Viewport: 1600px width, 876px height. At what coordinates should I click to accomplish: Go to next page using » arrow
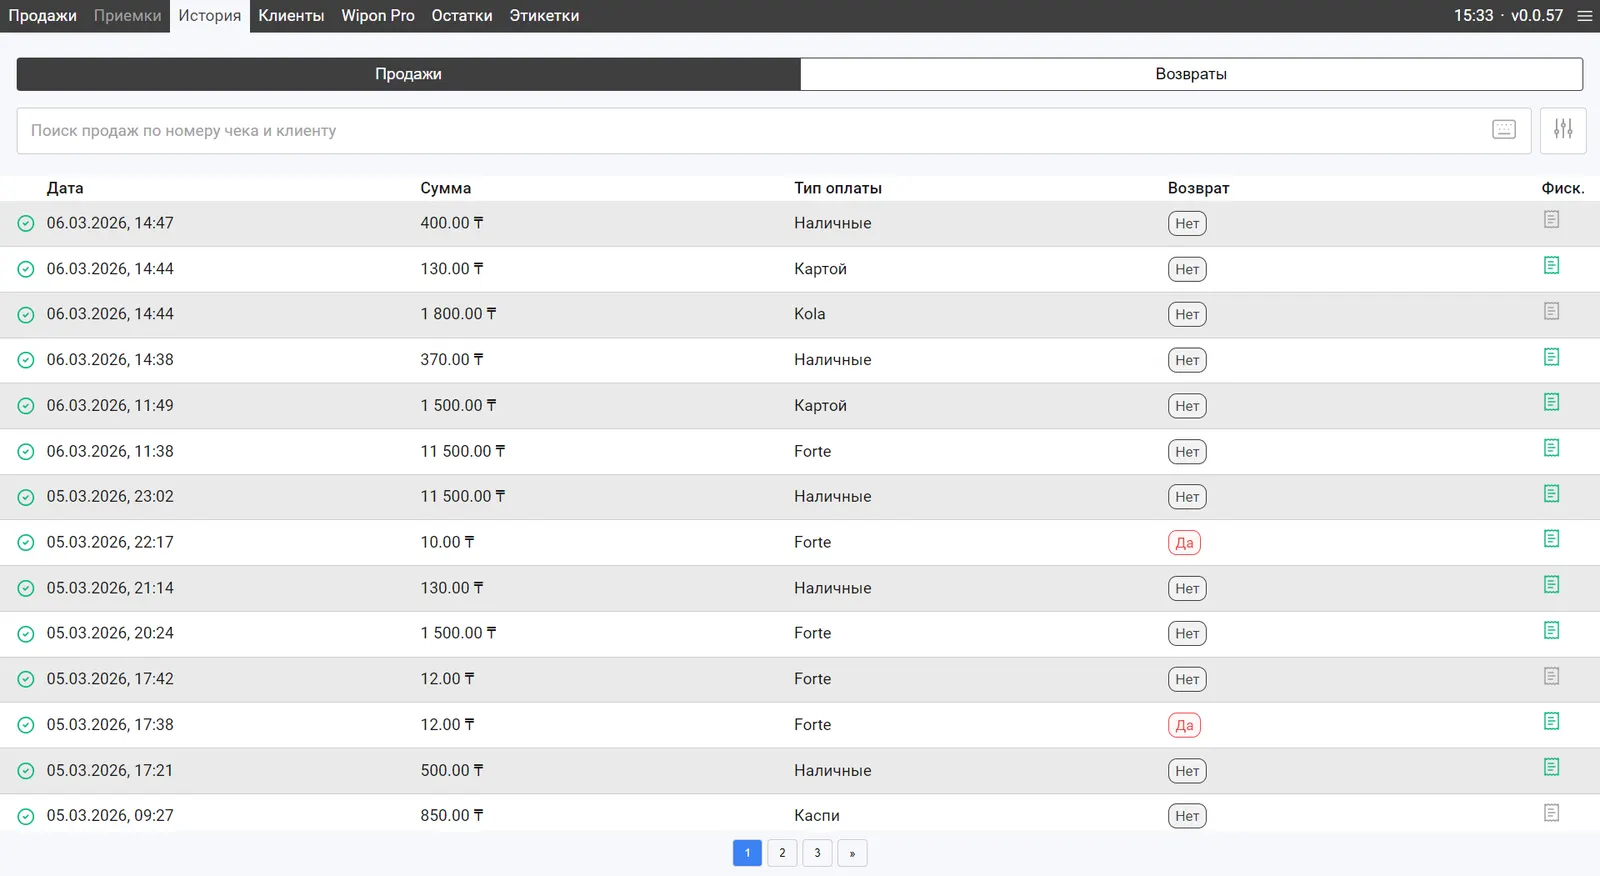[852, 853]
